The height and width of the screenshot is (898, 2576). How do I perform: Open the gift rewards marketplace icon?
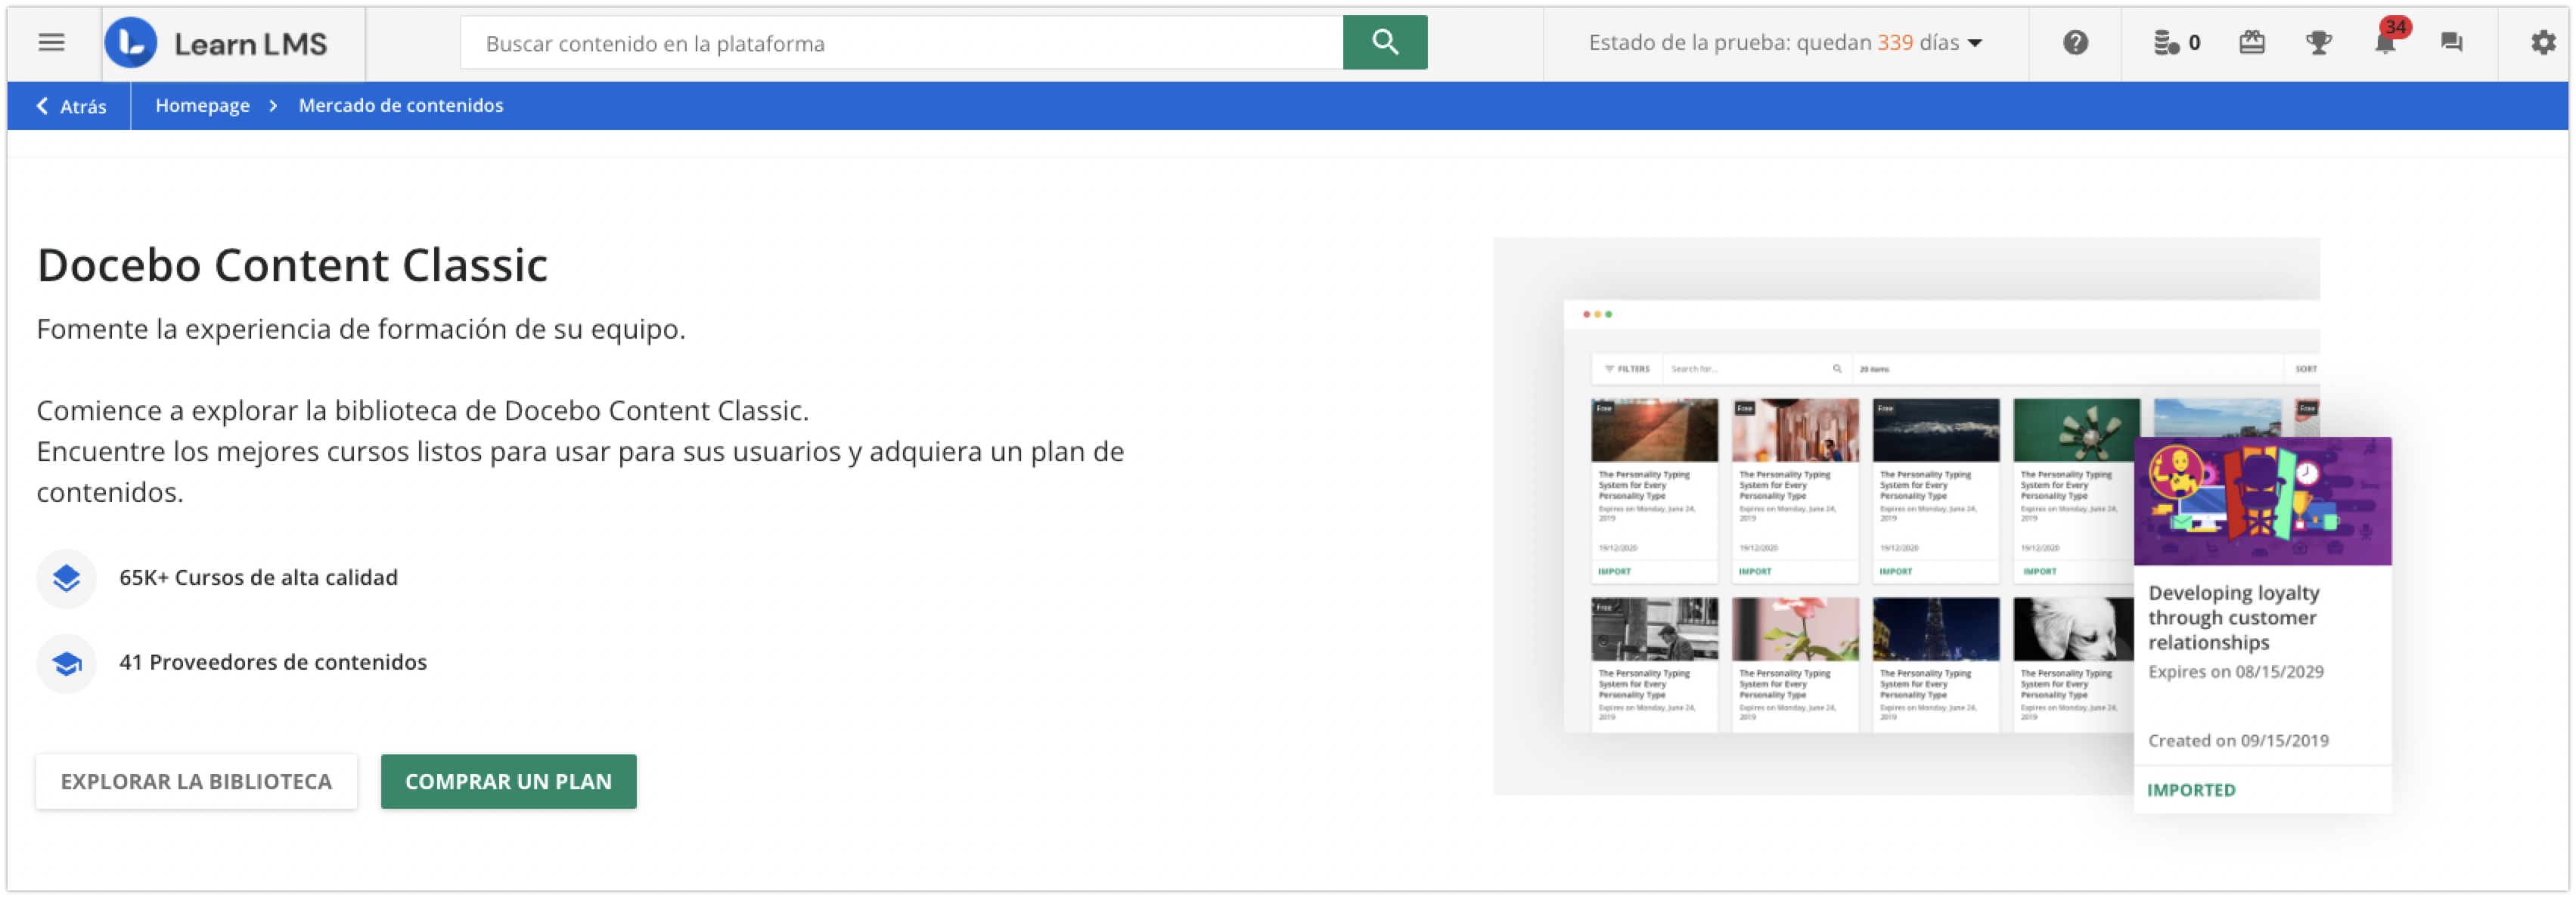tap(2251, 43)
